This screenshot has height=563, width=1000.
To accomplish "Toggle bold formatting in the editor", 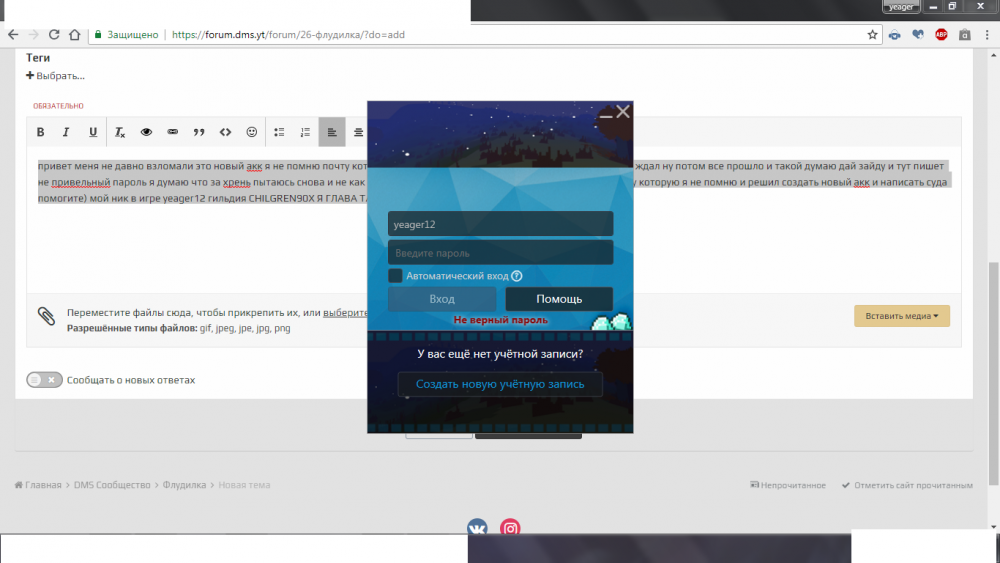I will (41, 132).
